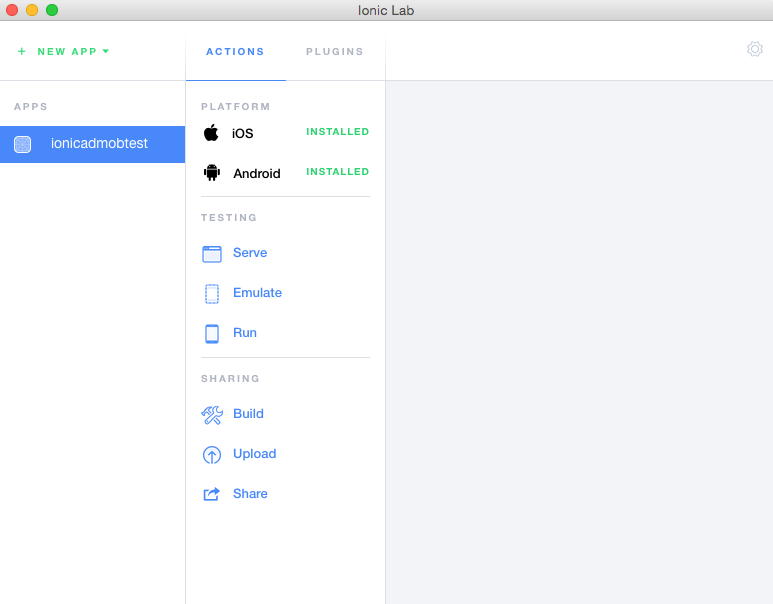Click the Serve link

tap(250, 252)
